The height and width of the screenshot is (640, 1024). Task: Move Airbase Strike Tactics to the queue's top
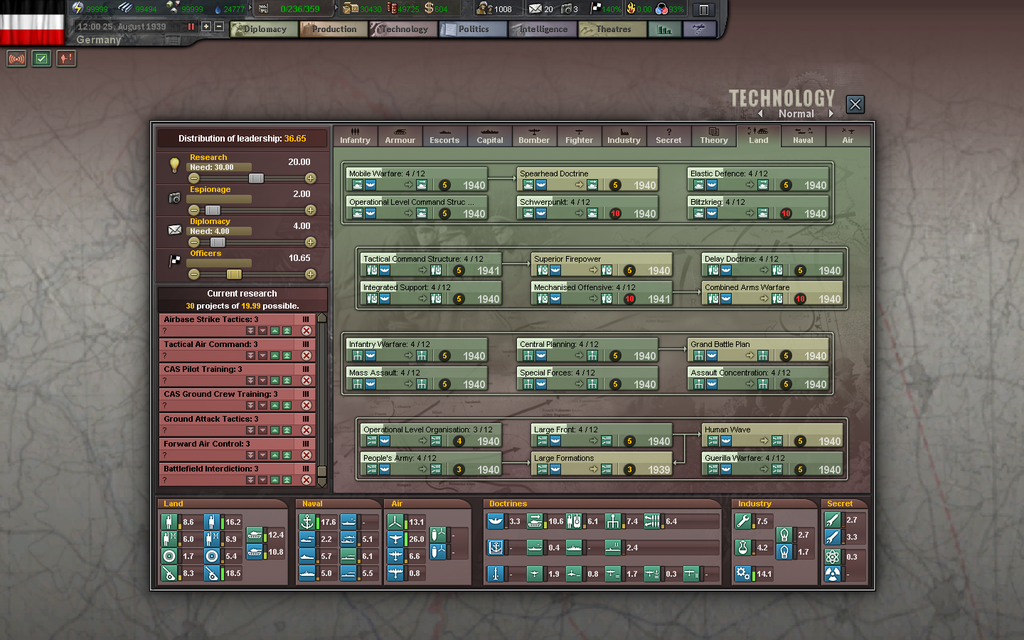tap(287, 331)
